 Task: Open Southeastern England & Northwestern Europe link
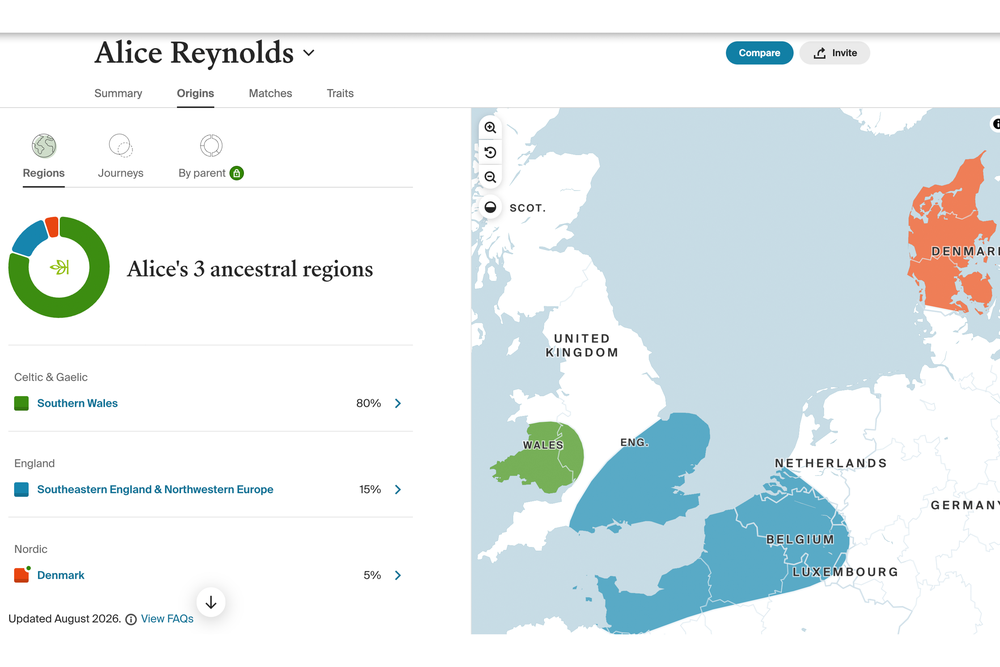[x=155, y=489]
